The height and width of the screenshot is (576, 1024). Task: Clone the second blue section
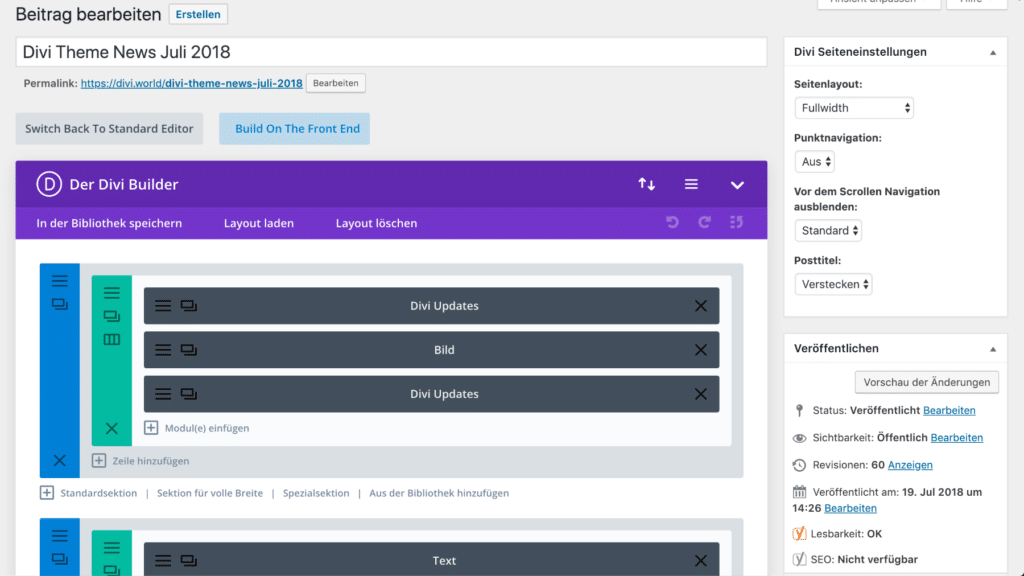click(59, 559)
